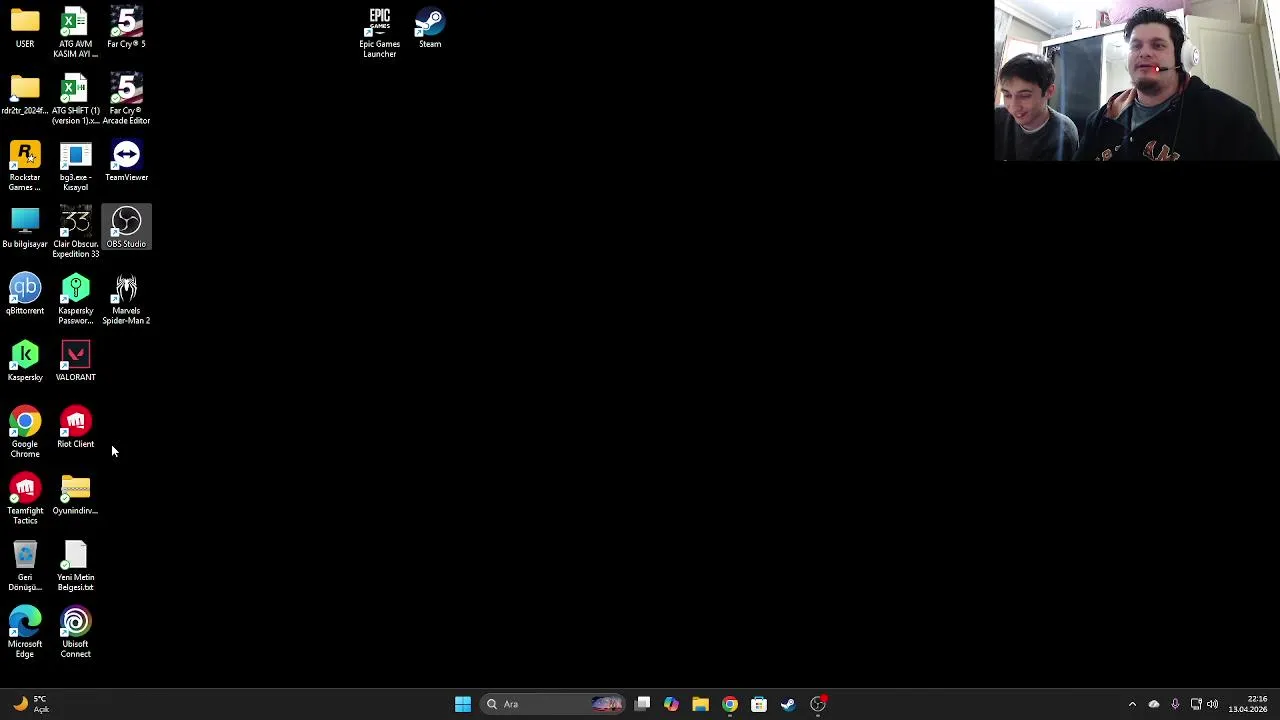Screen dimensions: 1280x720
Task: Open Rockstar Games Launcher shortcut
Action: click(x=25, y=166)
